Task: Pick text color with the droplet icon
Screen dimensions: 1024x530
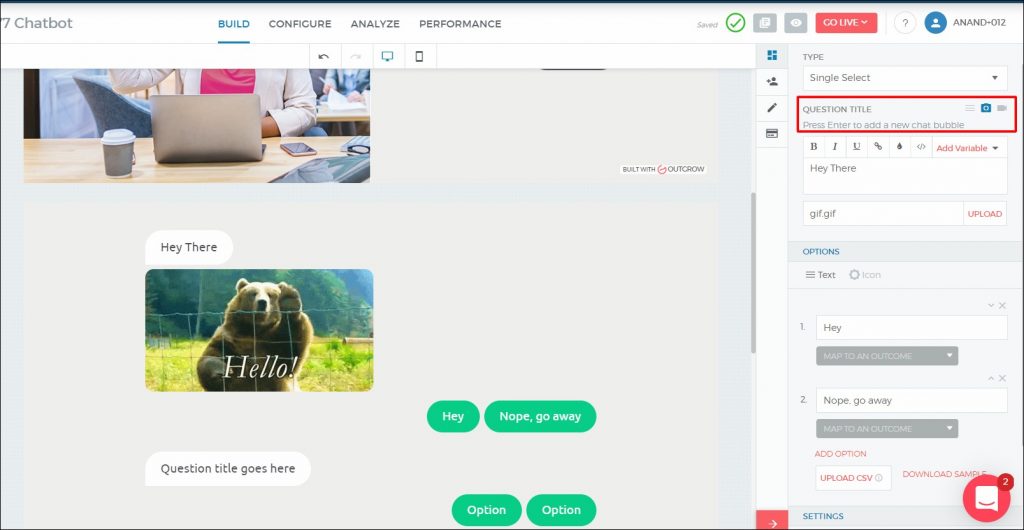Action: (x=899, y=147)
